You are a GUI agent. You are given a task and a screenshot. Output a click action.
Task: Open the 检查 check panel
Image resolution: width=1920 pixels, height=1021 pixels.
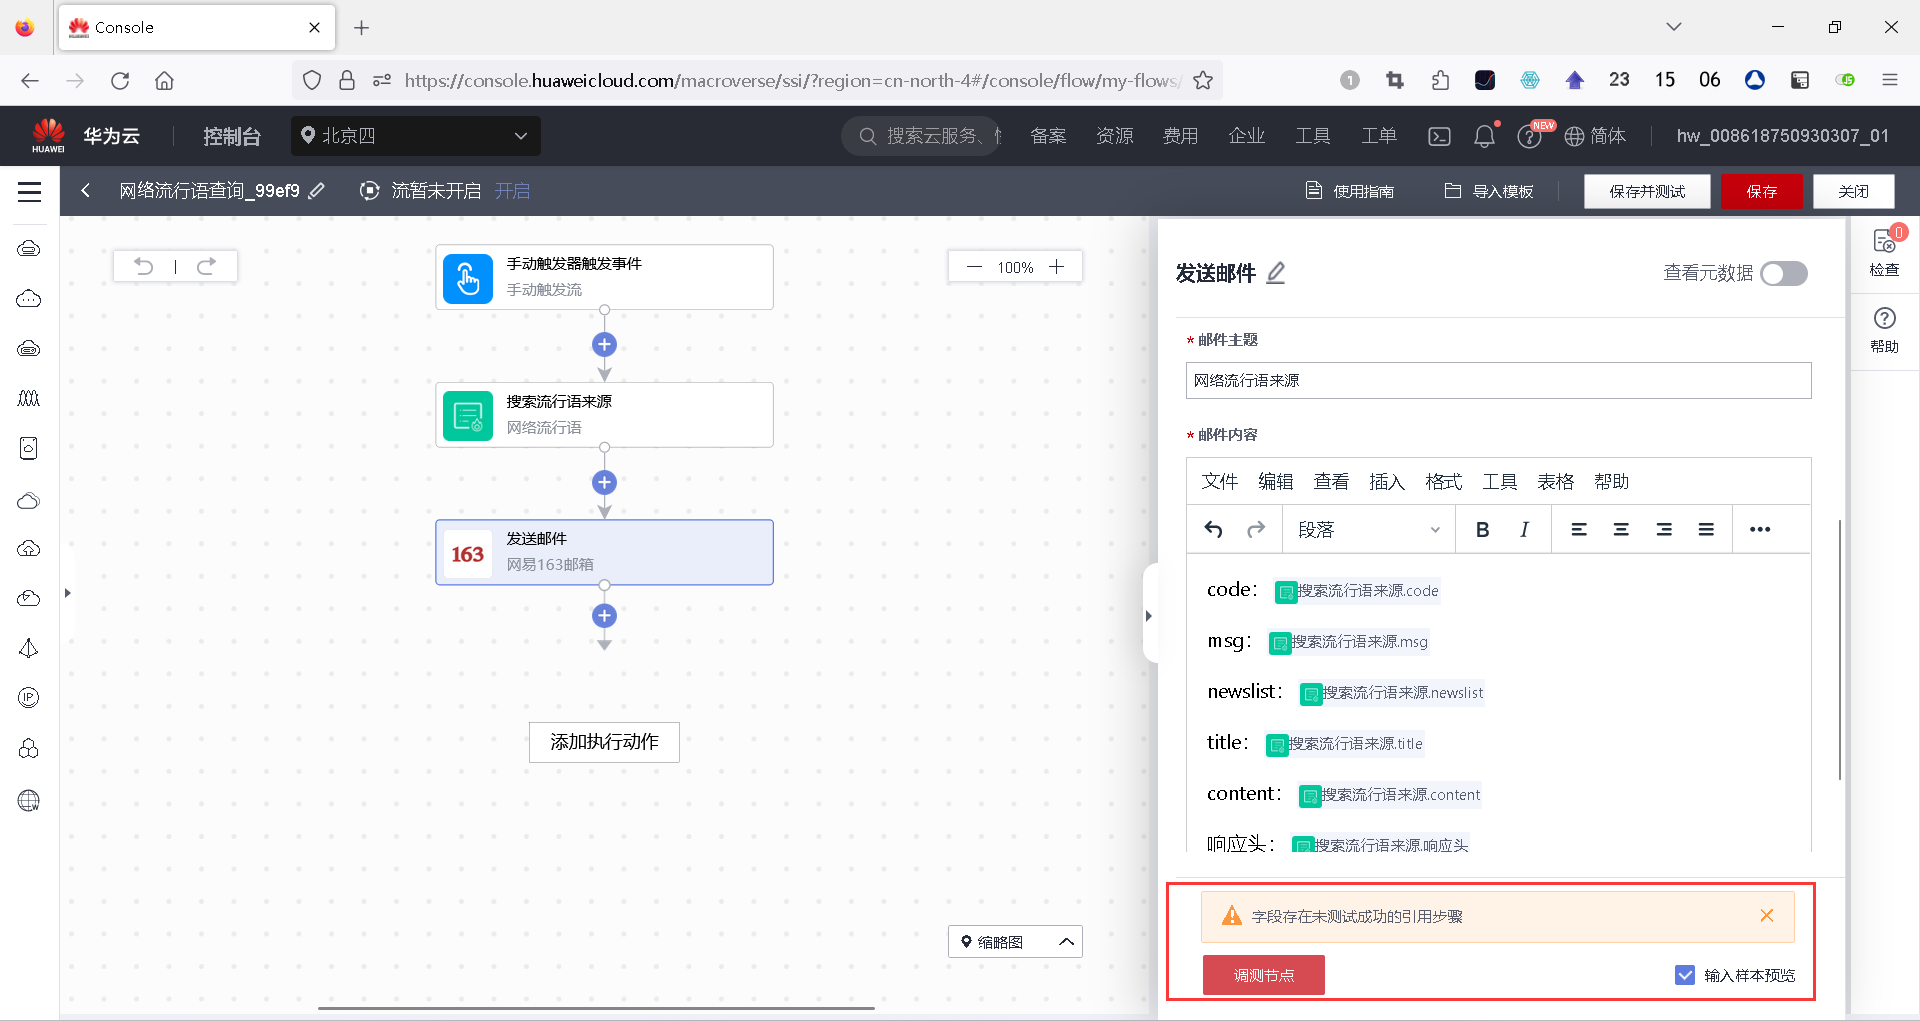click(x=1884, y=253)
